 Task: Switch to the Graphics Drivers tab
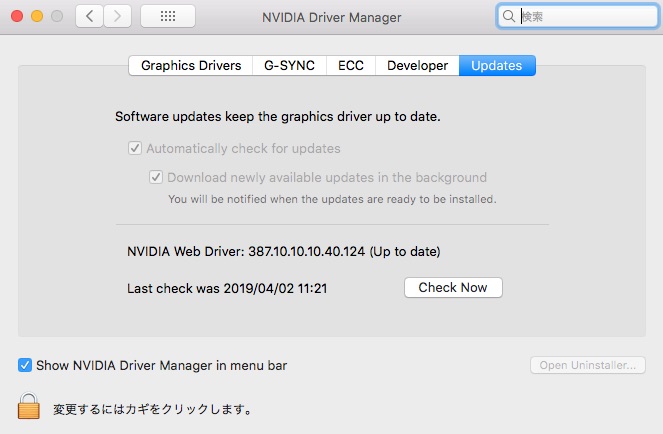191,66
